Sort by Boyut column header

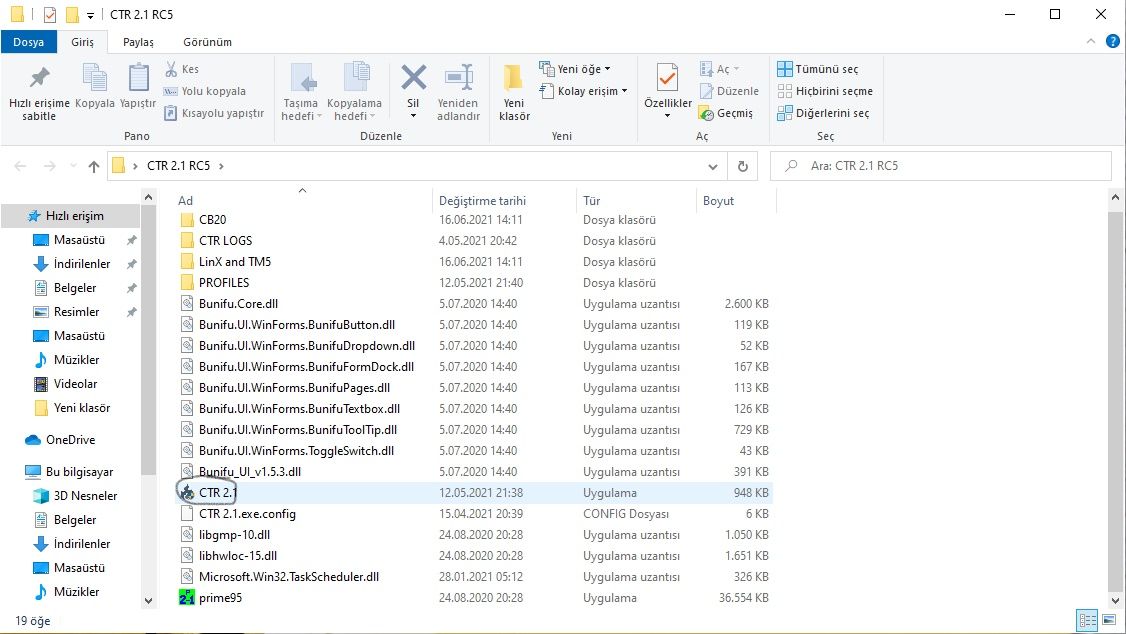(x=736, y=200)
